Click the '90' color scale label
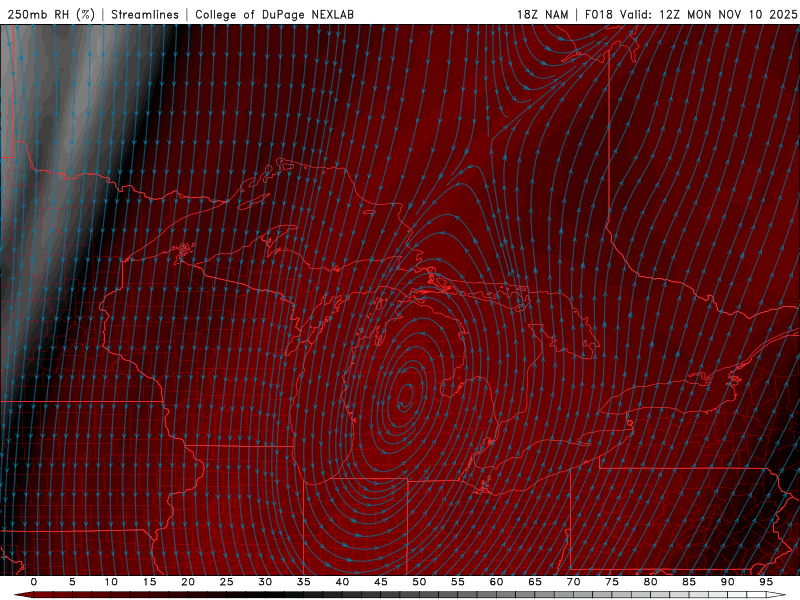The image size is (800, 600). pos(727,582)
